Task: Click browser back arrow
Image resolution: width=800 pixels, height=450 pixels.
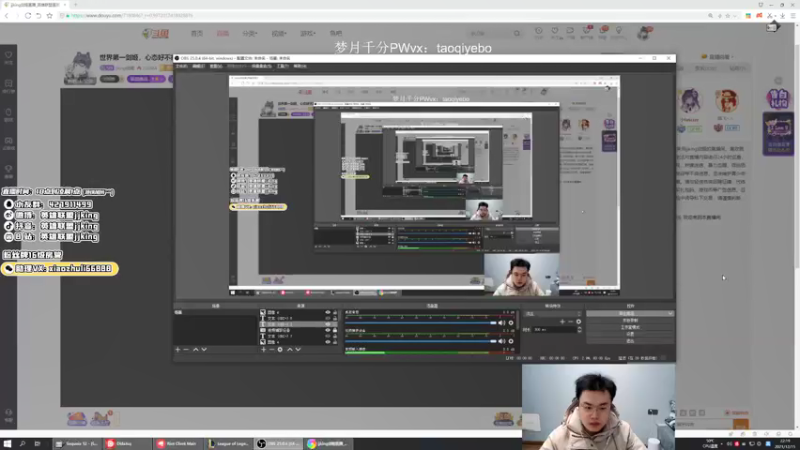Action: tap(7, 16)
